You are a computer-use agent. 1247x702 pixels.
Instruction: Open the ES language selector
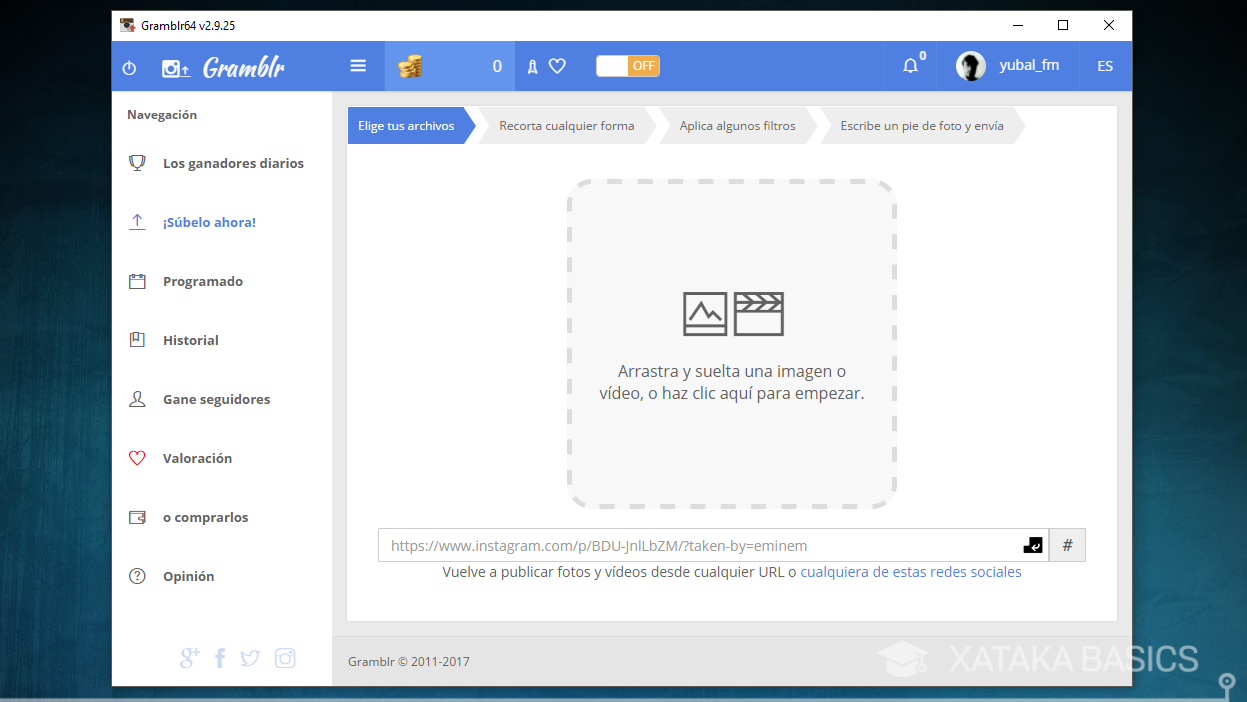tap(1104, 65)
